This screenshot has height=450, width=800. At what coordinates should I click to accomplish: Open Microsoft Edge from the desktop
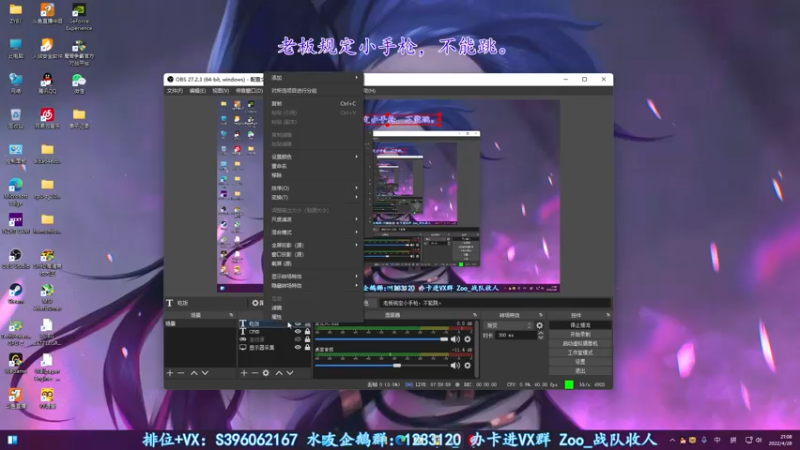(x=15, y=191)
